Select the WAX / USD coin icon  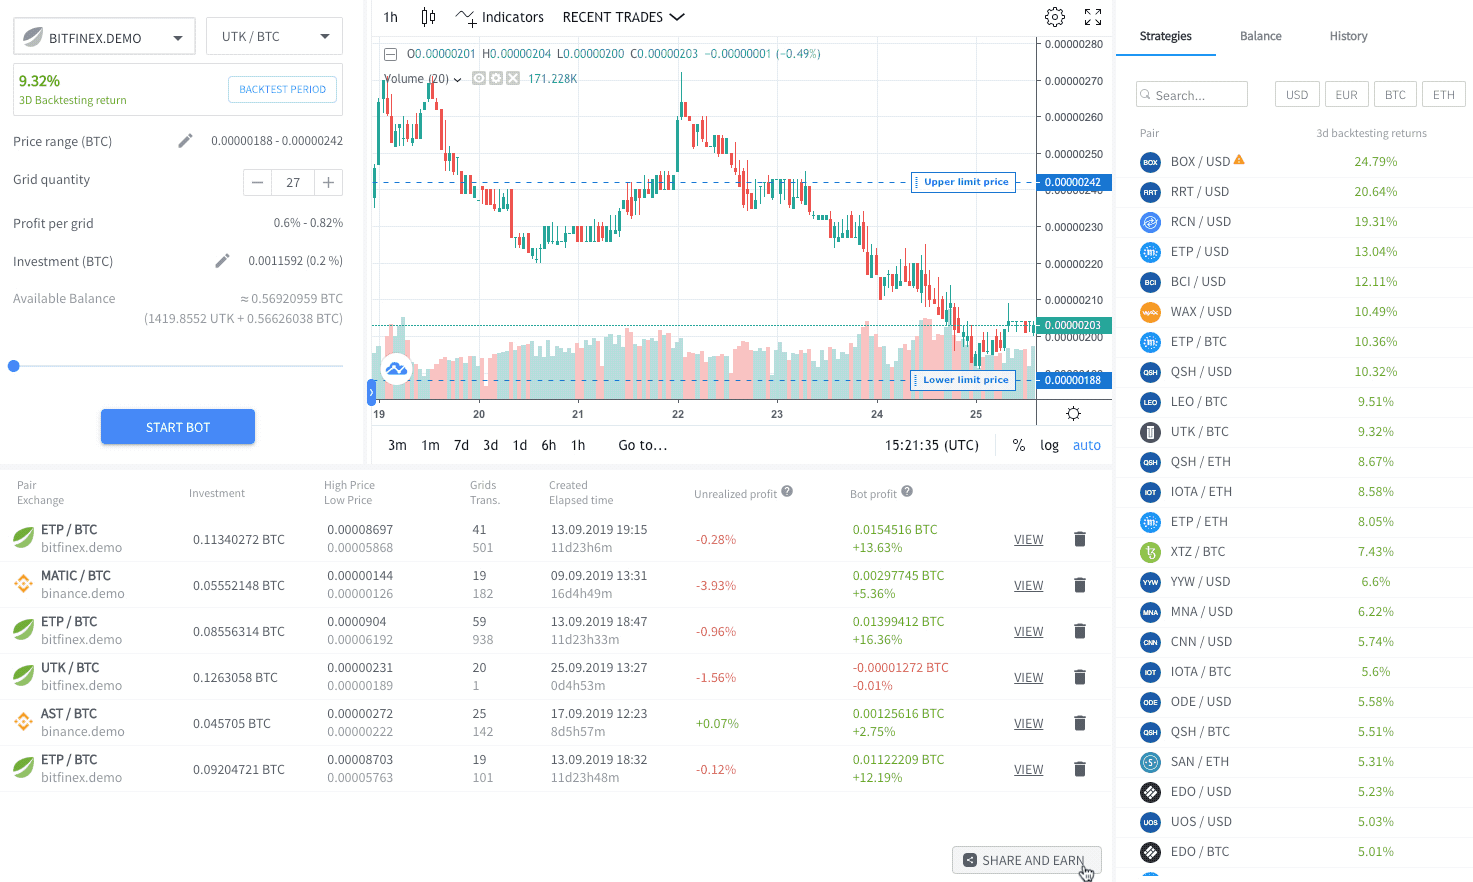pyautogui.click(x=1150, y=312)
